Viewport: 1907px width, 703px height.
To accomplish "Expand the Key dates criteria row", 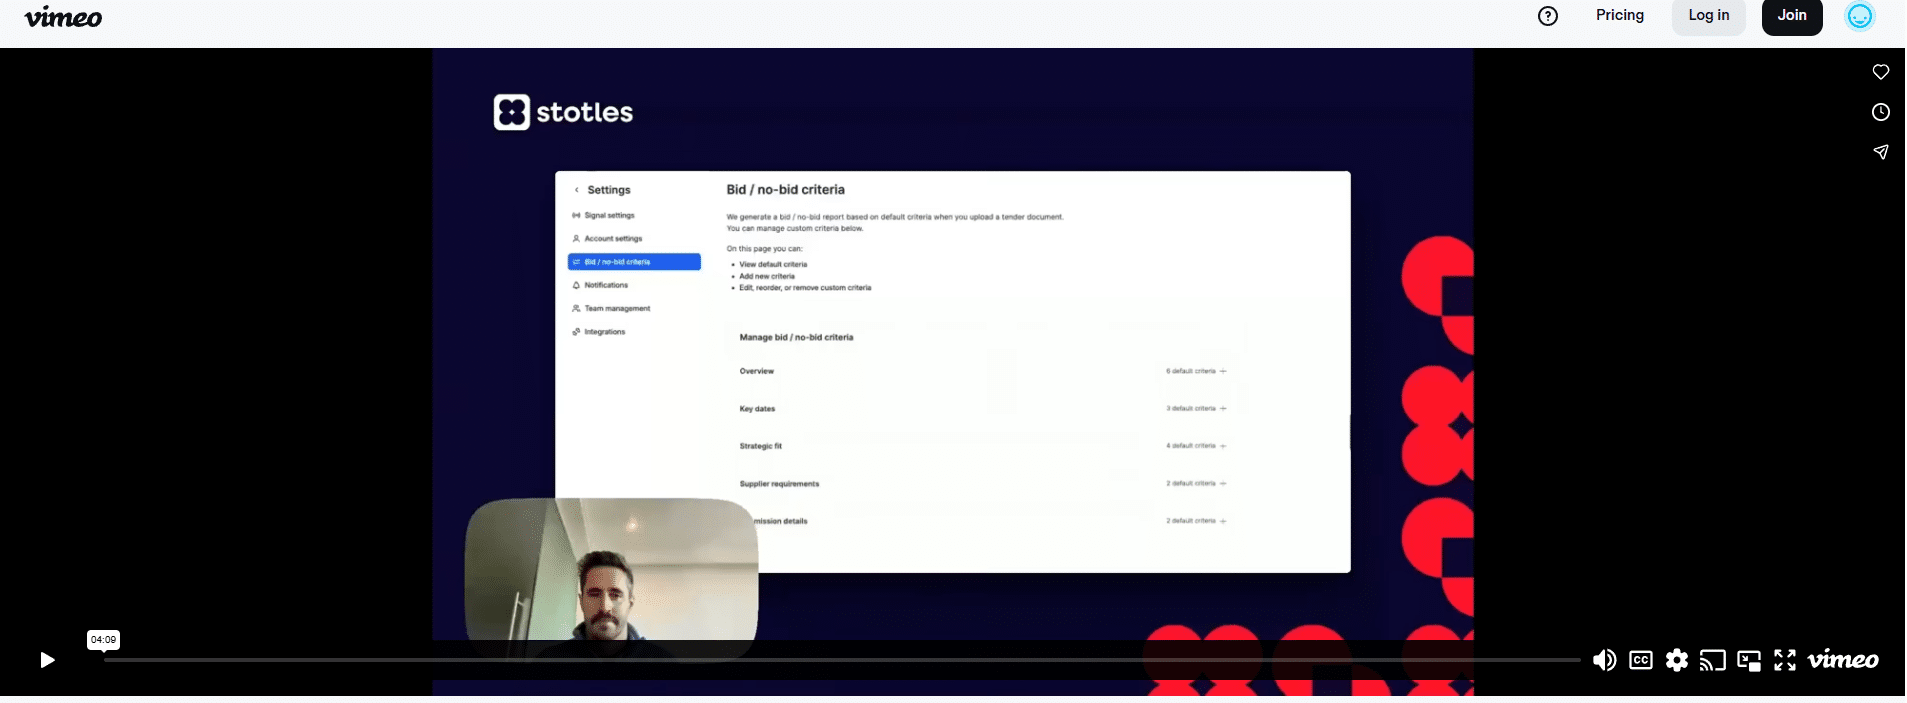I will point(1223,409).
